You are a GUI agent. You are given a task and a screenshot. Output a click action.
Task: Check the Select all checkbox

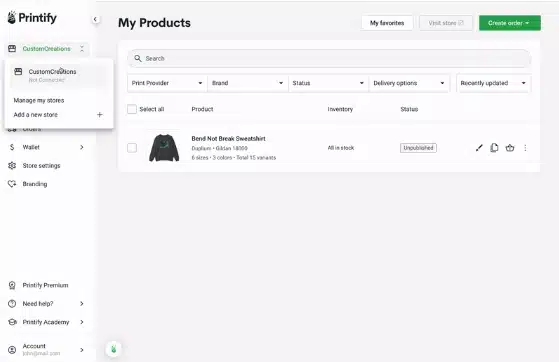click(132, 109)
